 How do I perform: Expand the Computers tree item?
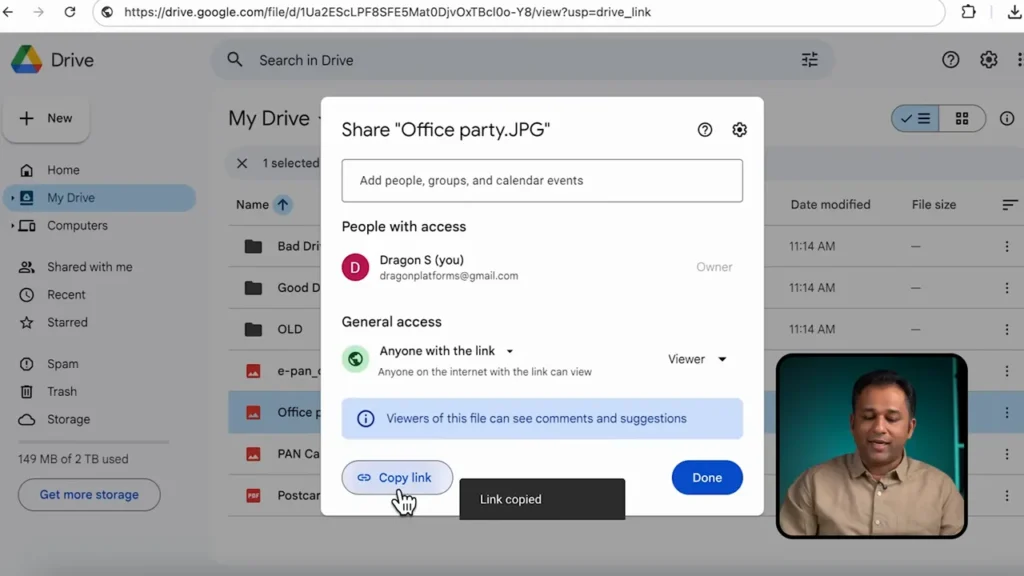[x=13, y=226]
